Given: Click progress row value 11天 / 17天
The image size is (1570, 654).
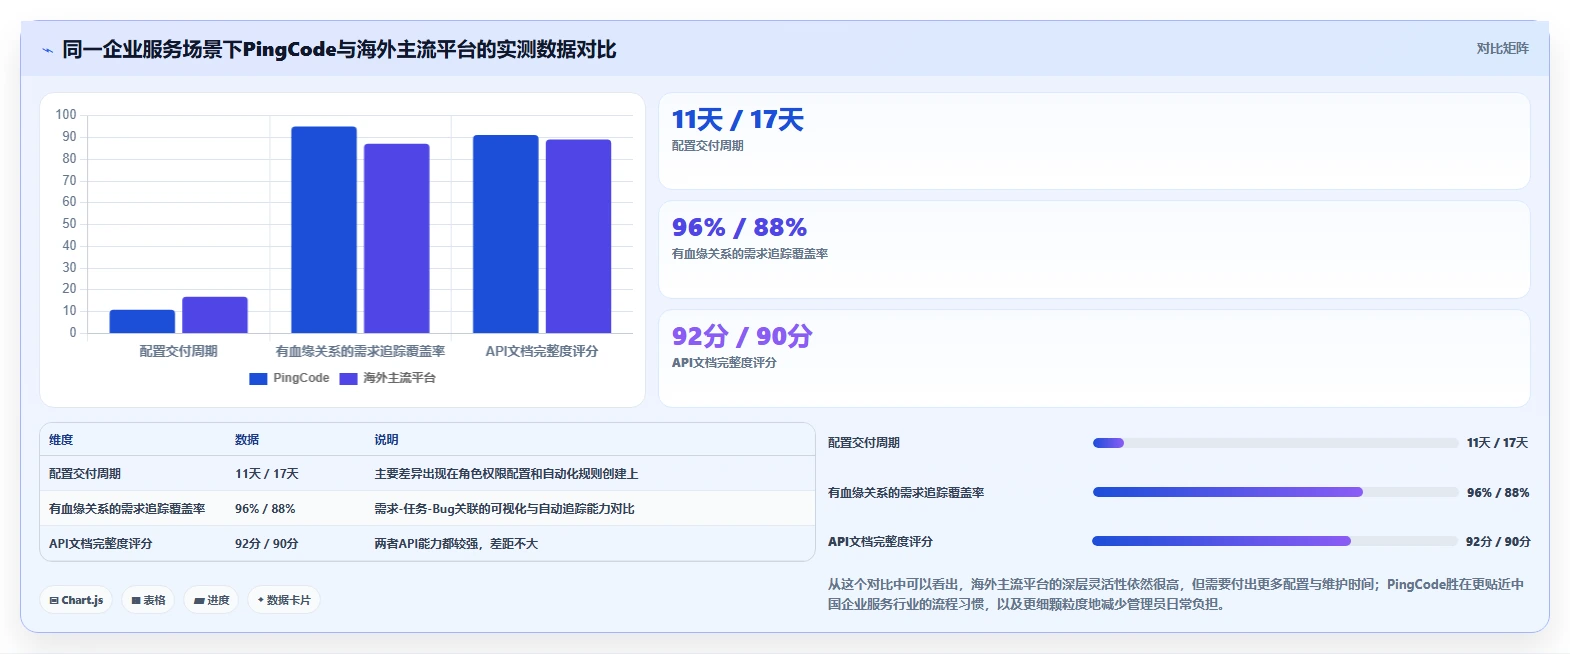Looking at the screenshot, I should [x=1497, y=443].
